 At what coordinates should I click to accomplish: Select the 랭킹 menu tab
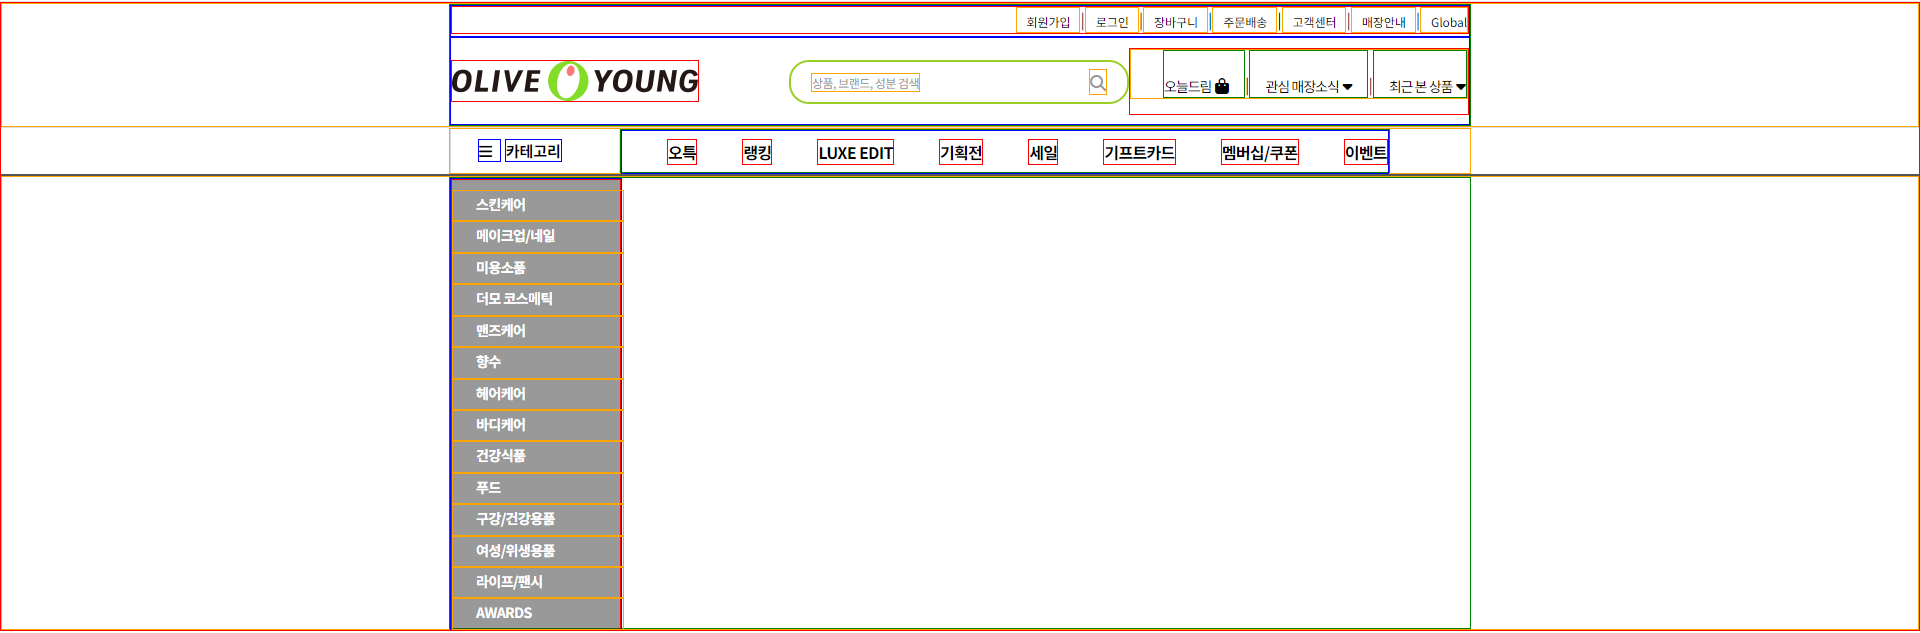point(757,152)
